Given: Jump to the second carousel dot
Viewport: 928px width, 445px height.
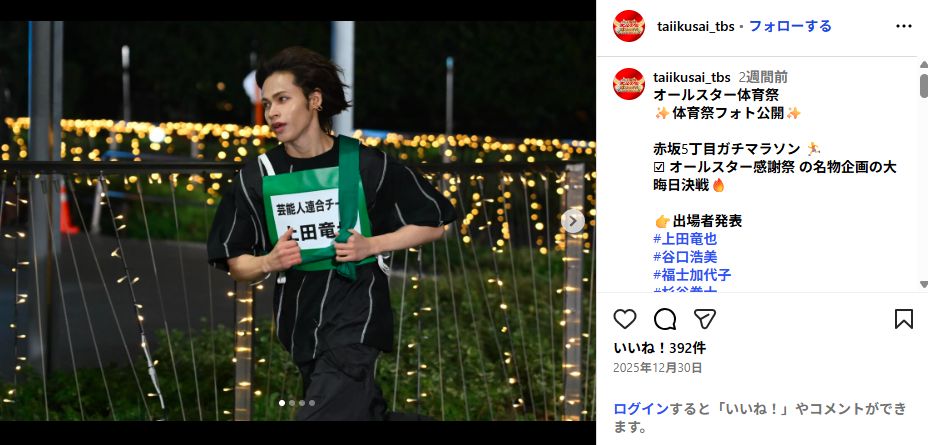Looking at the screenshot, I should click(292, 403).
